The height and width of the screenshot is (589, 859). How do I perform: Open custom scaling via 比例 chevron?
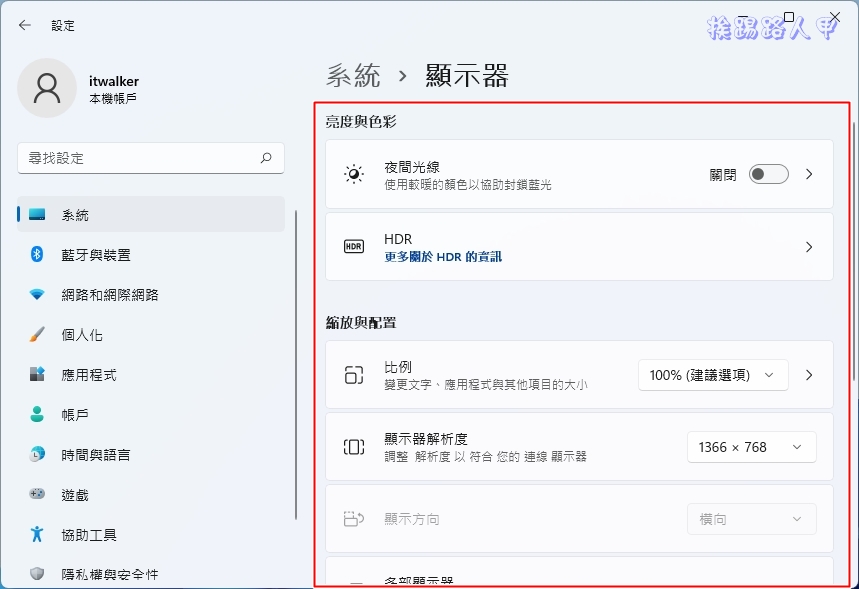[809, 375]
